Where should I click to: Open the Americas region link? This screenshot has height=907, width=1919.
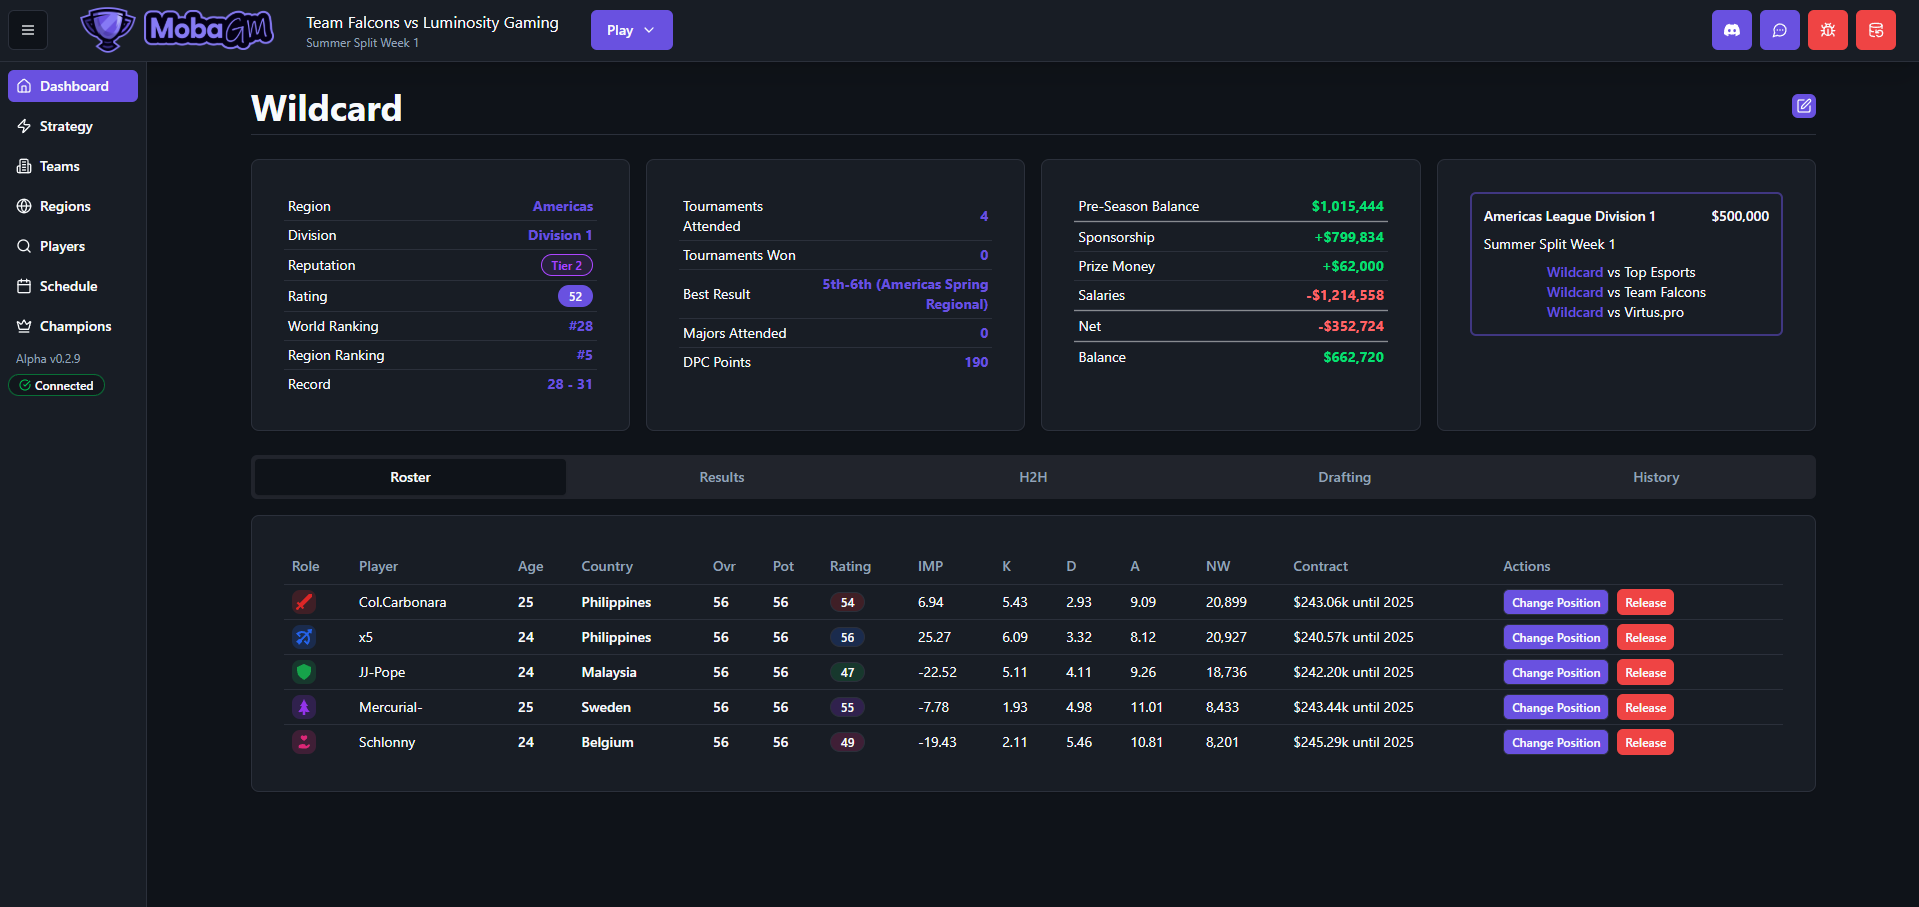[x=562, y=206]
